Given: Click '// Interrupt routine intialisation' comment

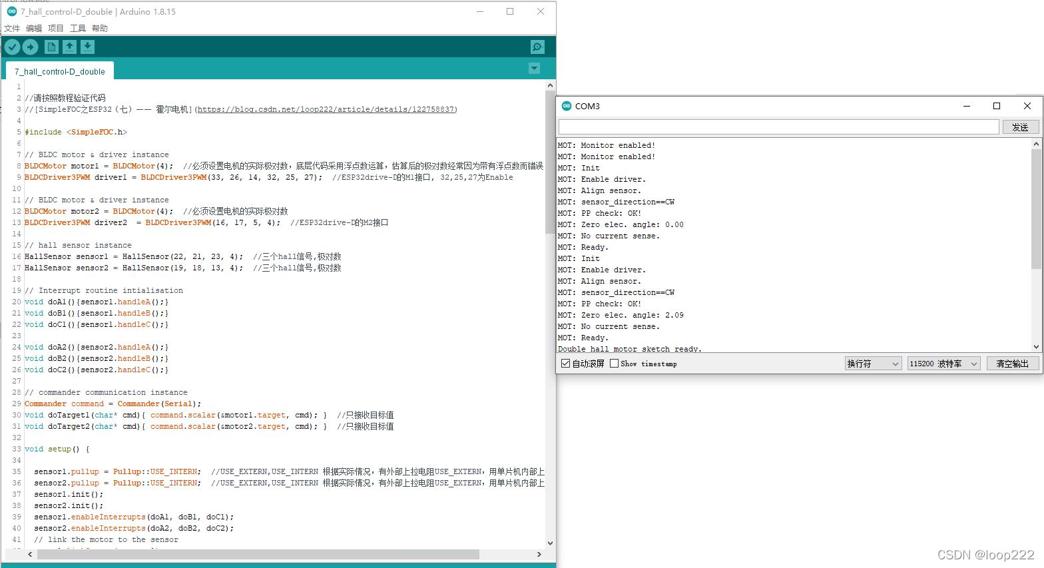Looking at the screenshot, I should (x=104, y=290).
